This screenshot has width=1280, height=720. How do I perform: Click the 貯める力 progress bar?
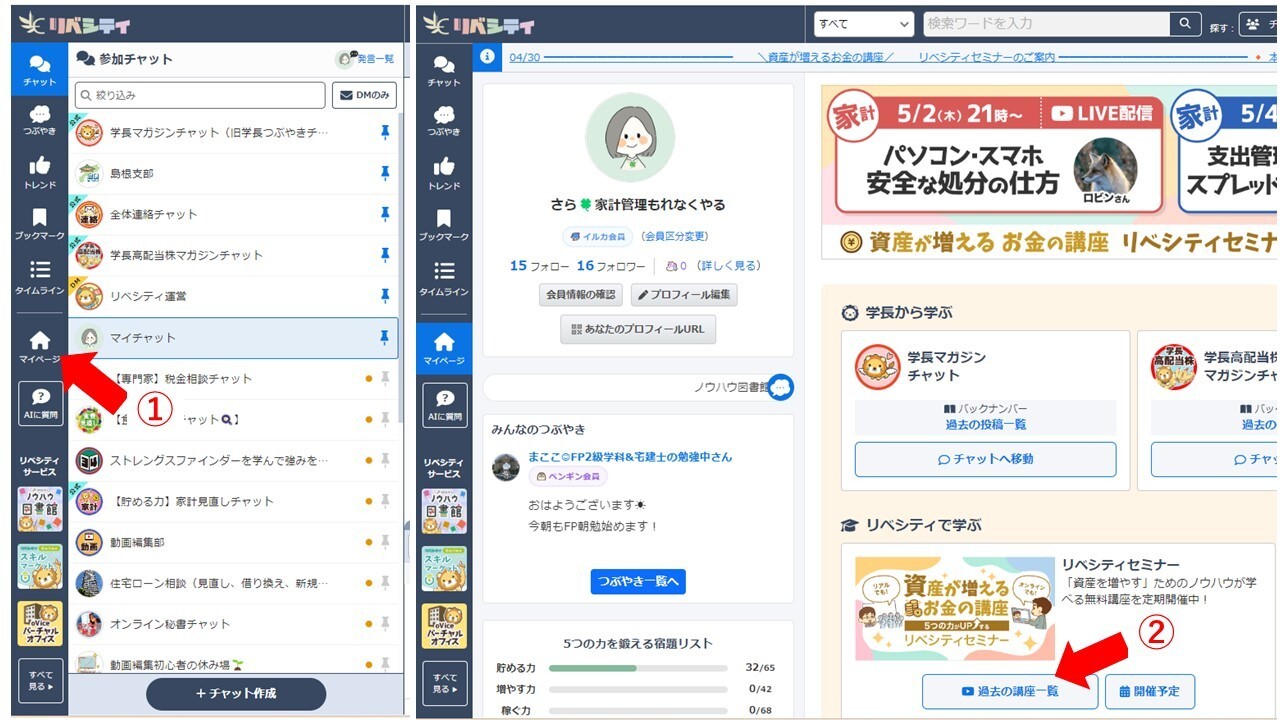(x=638, y=667)
